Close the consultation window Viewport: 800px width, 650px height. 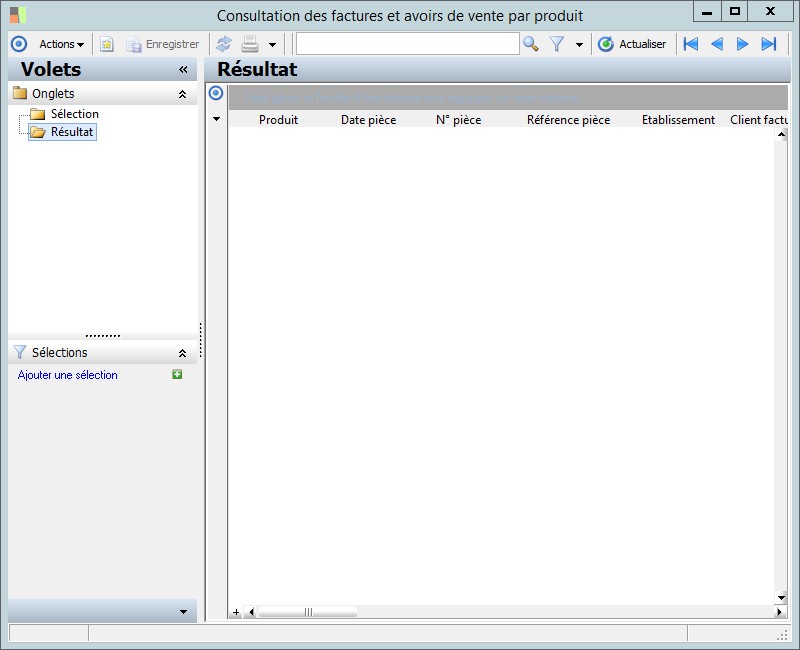[771, 12]
